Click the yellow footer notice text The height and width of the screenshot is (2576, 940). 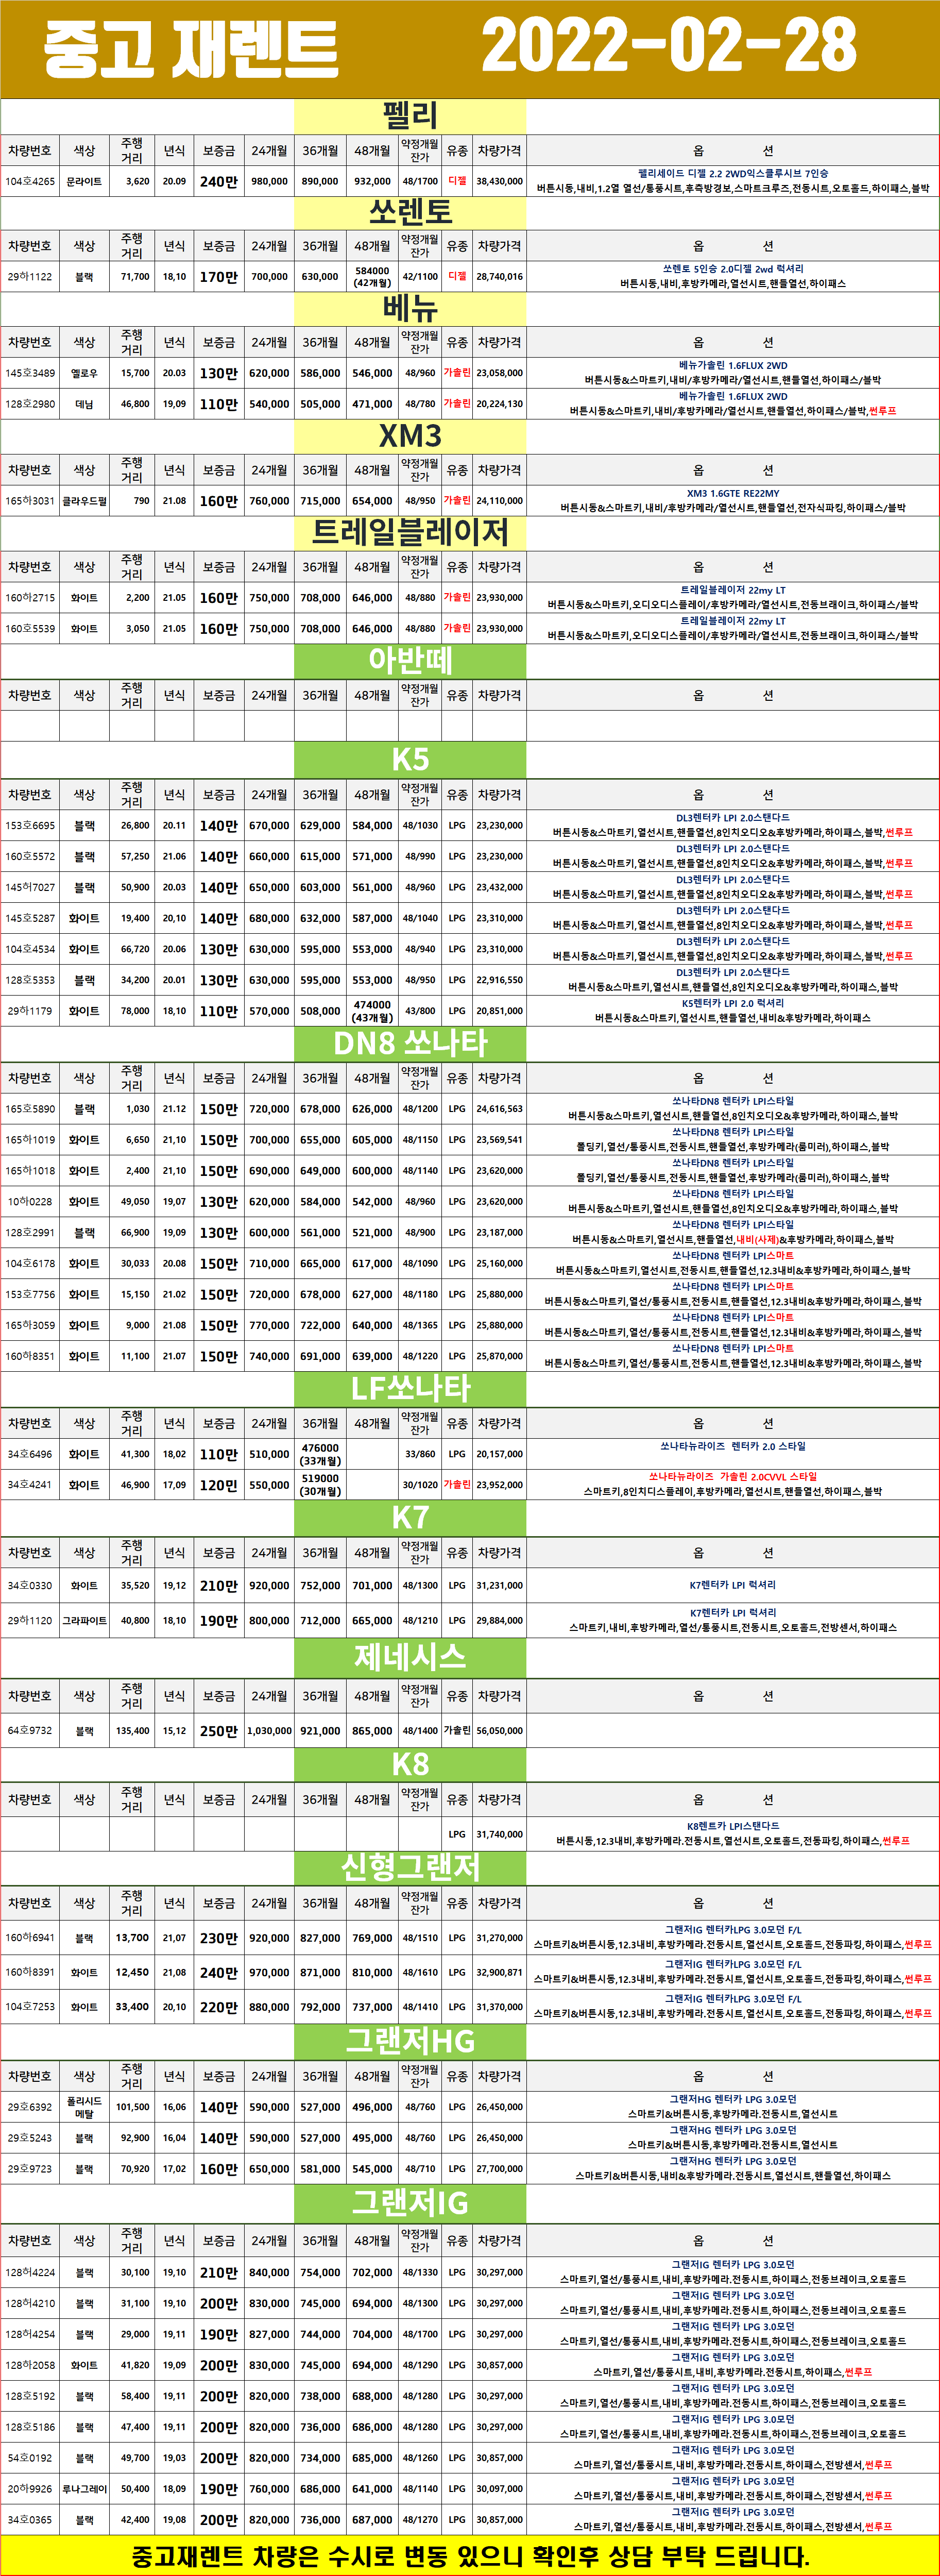pyautogui.click(x=470, y=2557)
